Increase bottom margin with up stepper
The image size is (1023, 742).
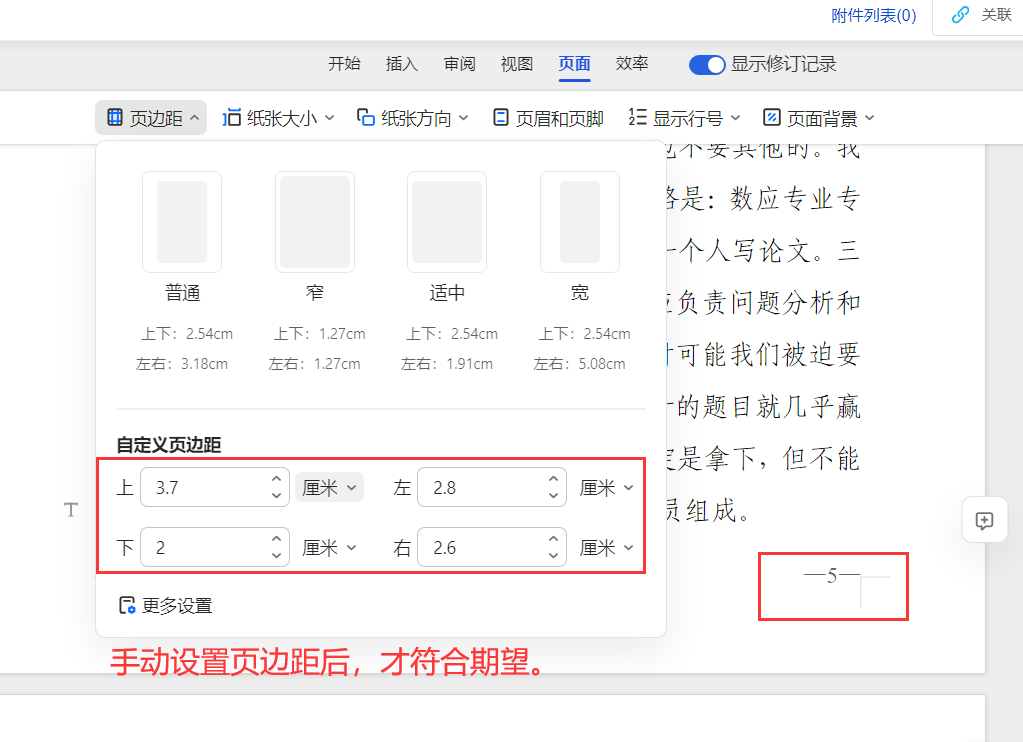point(277,539)
